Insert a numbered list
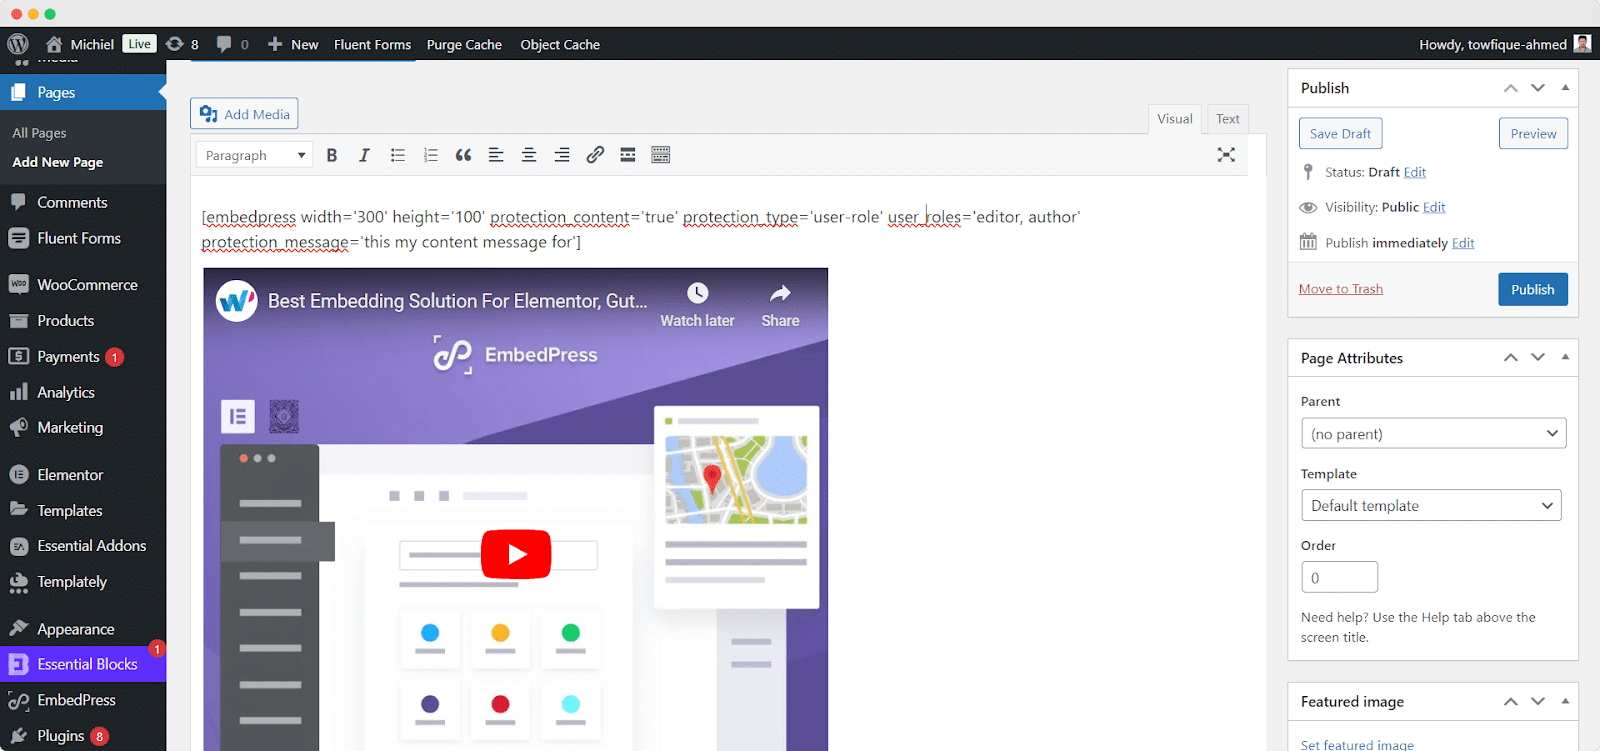Viewport: 1600px width, 751px height. [431, 155]
